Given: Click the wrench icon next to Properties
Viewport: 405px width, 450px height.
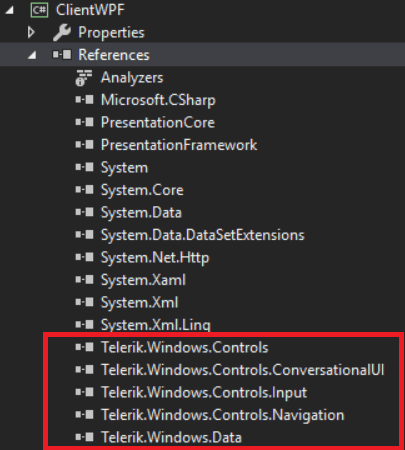Looking at the screenshot, I should coord(62,33).
